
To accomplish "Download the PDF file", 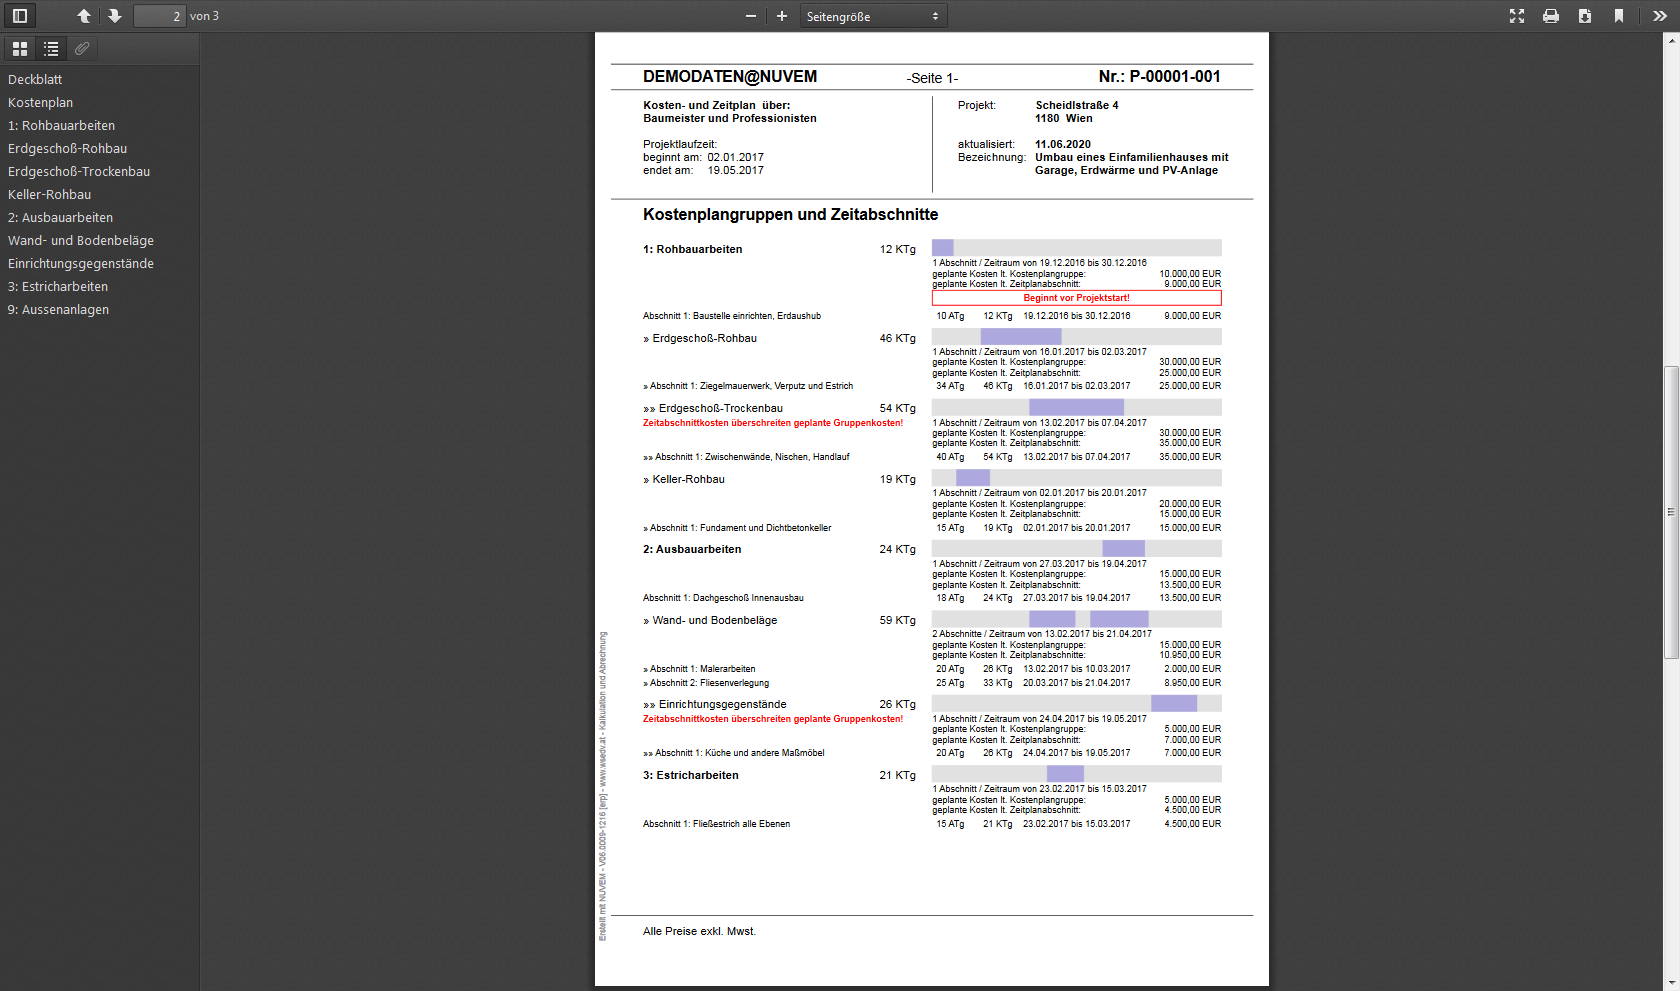I will pyautogui.click(x=1585, y=16).
